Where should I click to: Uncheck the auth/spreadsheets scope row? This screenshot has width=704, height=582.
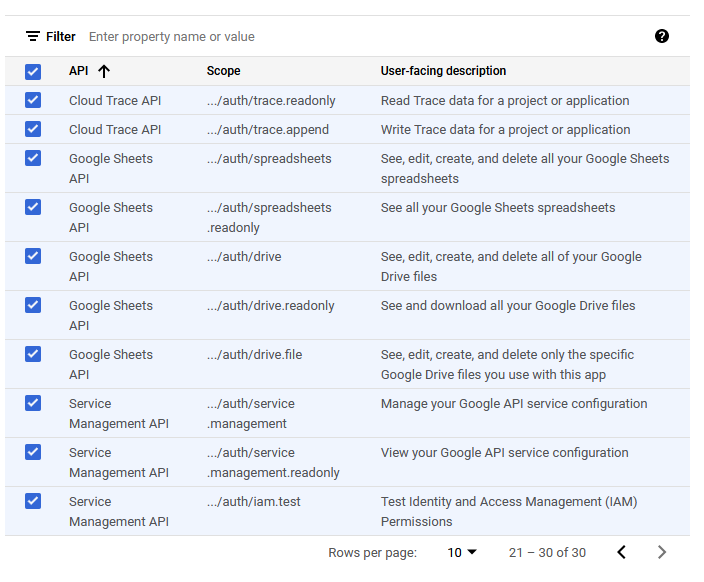[33, 158]
